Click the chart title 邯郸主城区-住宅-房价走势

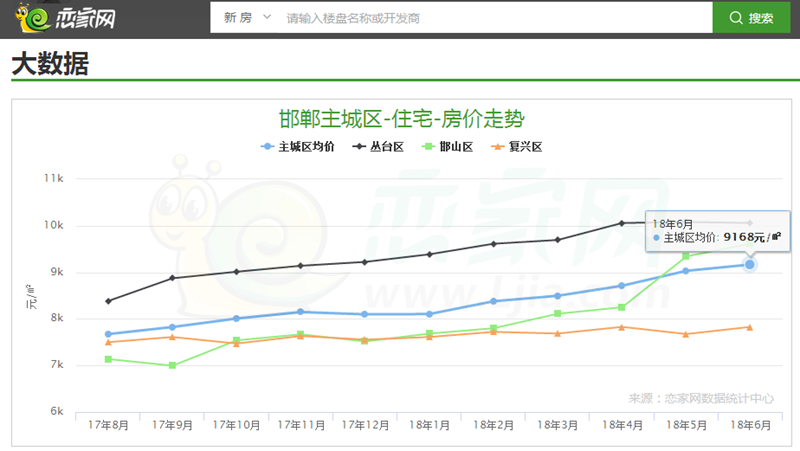click(402, 119)
